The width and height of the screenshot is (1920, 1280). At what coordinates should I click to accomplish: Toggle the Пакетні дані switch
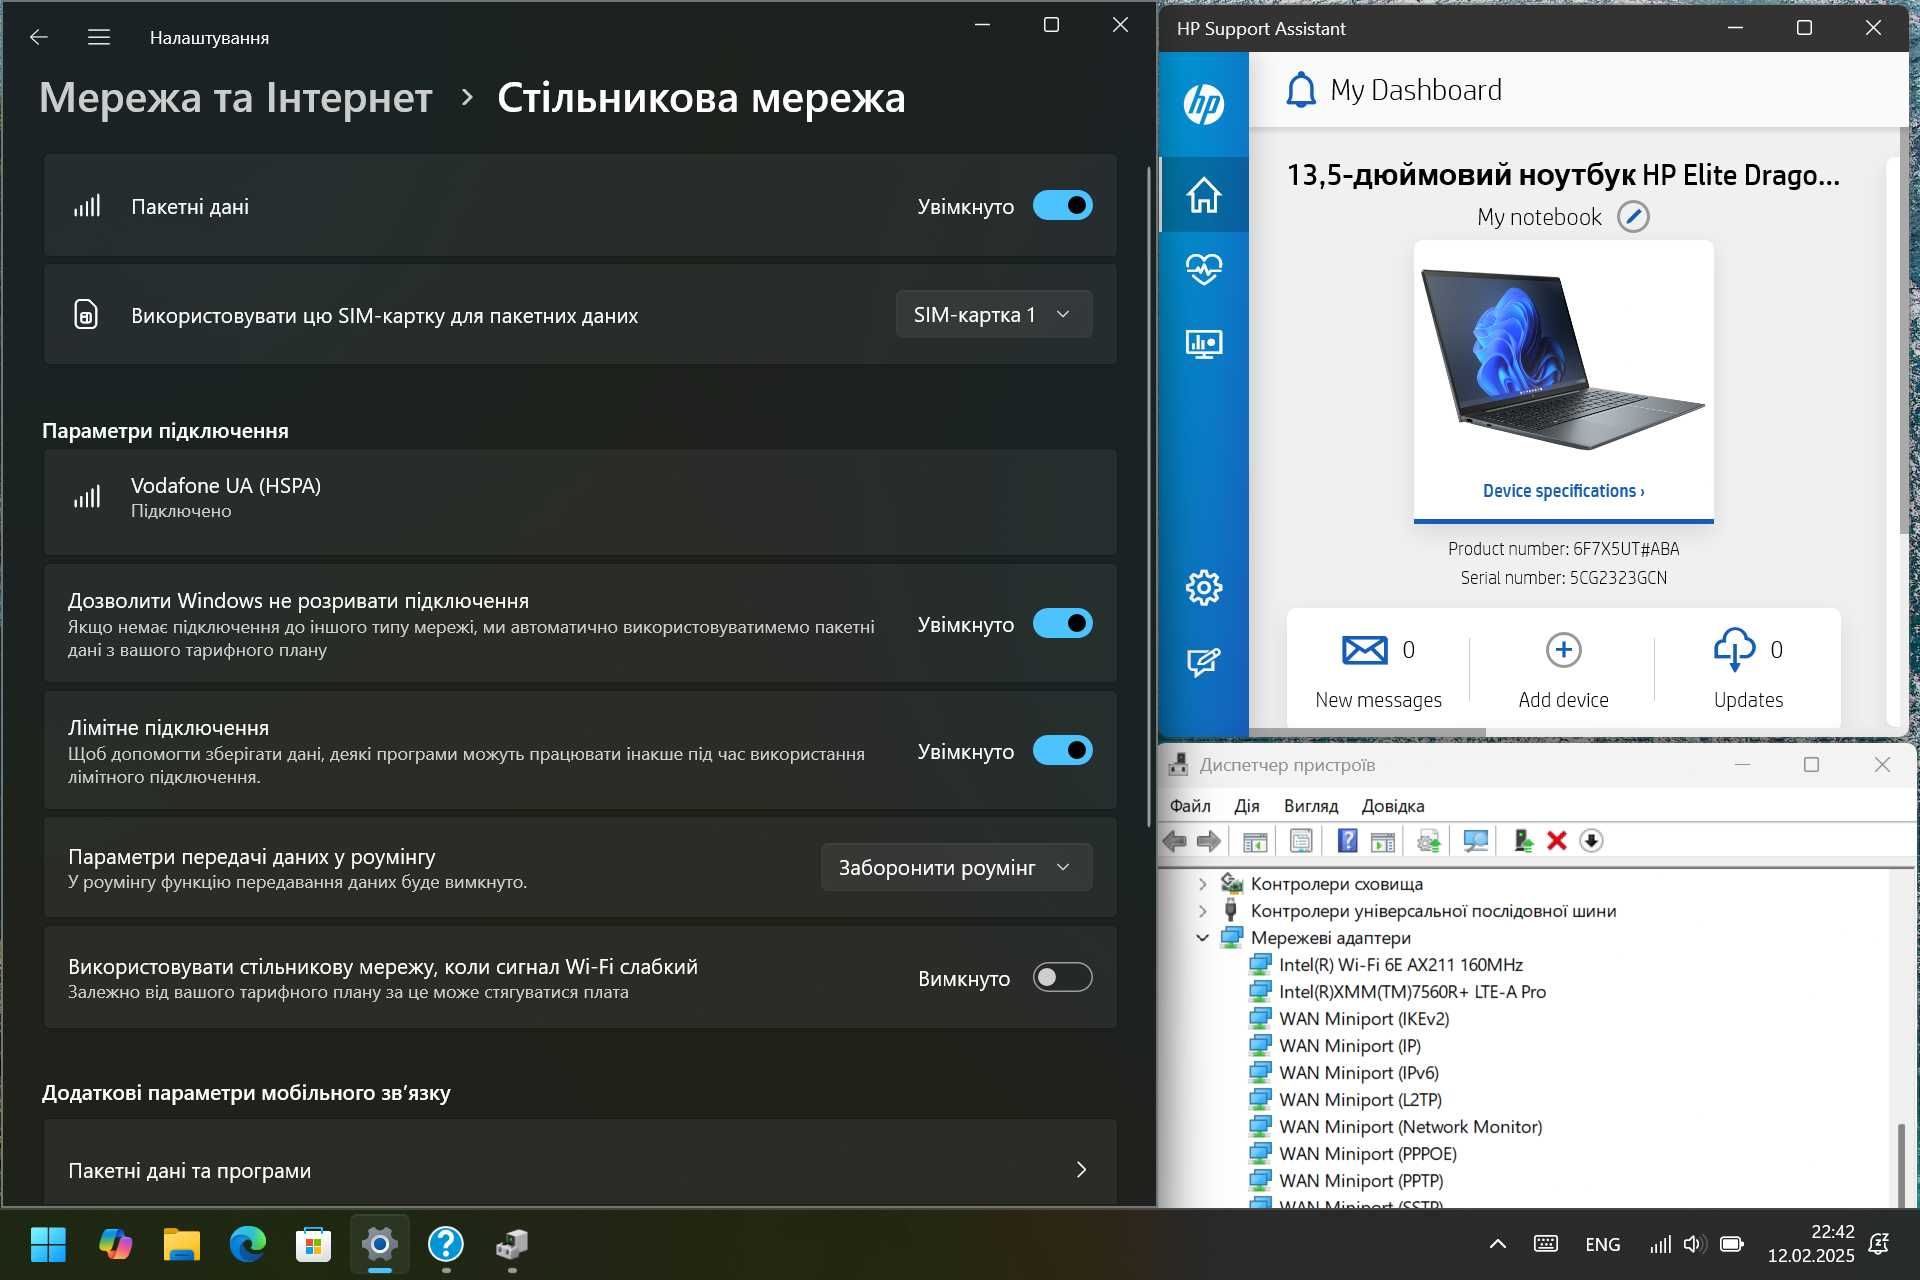point(1062,205)
